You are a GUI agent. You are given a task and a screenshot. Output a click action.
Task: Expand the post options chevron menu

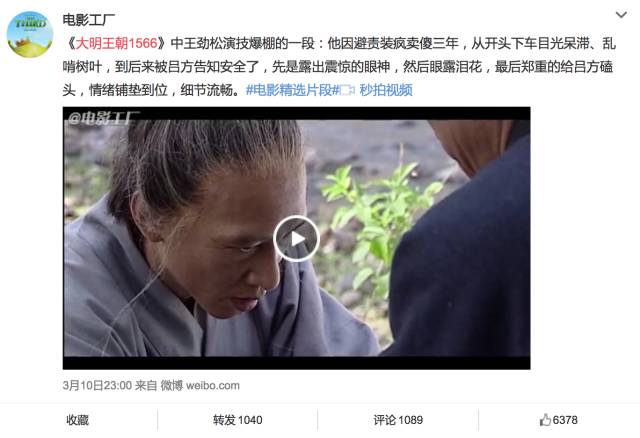point(621,15)
